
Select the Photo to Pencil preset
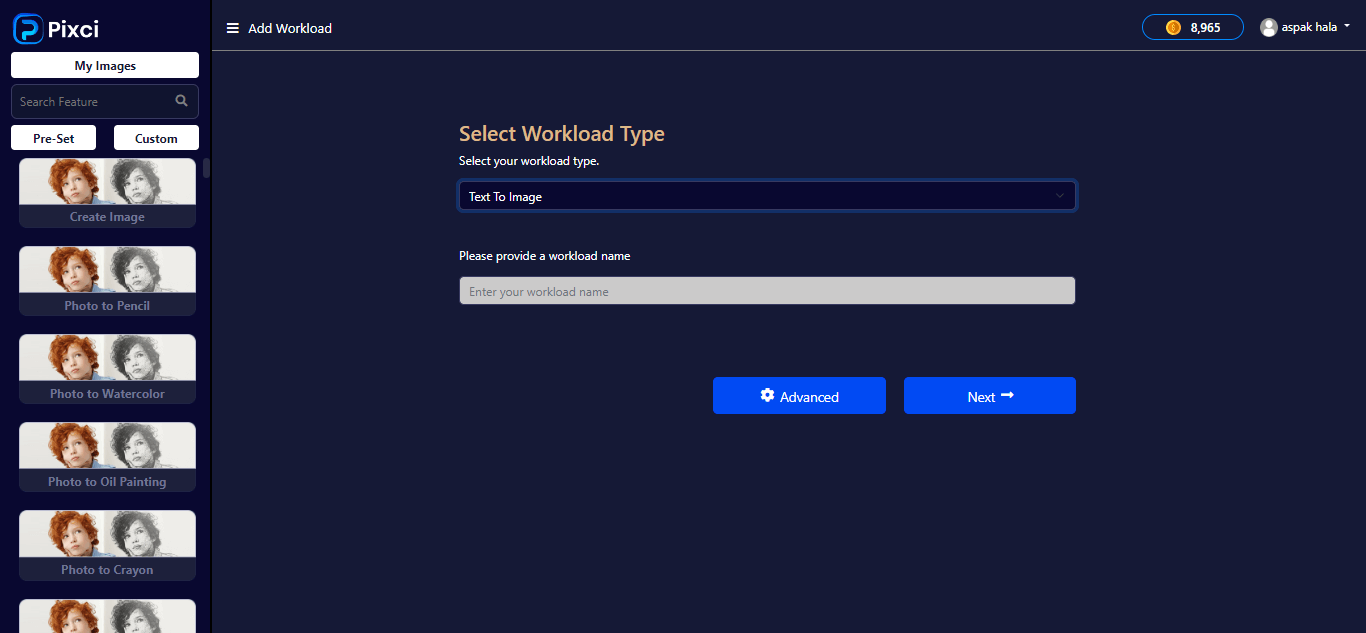[x=107, y=281]
